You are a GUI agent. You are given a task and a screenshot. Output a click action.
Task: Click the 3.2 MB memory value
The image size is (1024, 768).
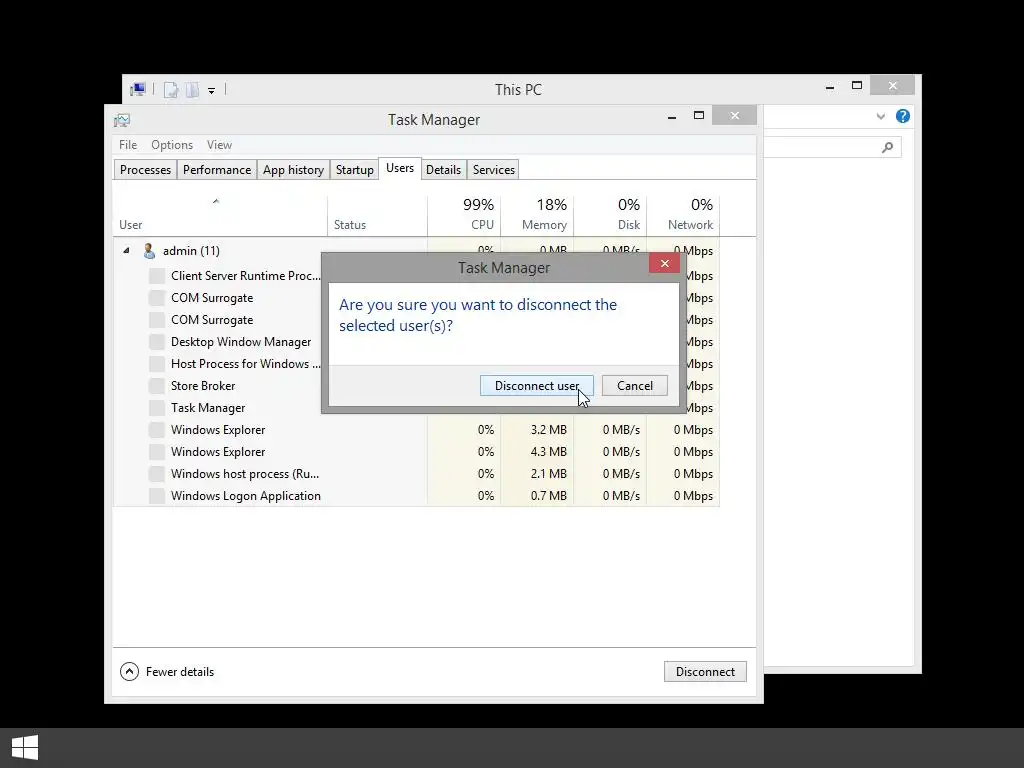pyautogui.click(x=549, y=430)
